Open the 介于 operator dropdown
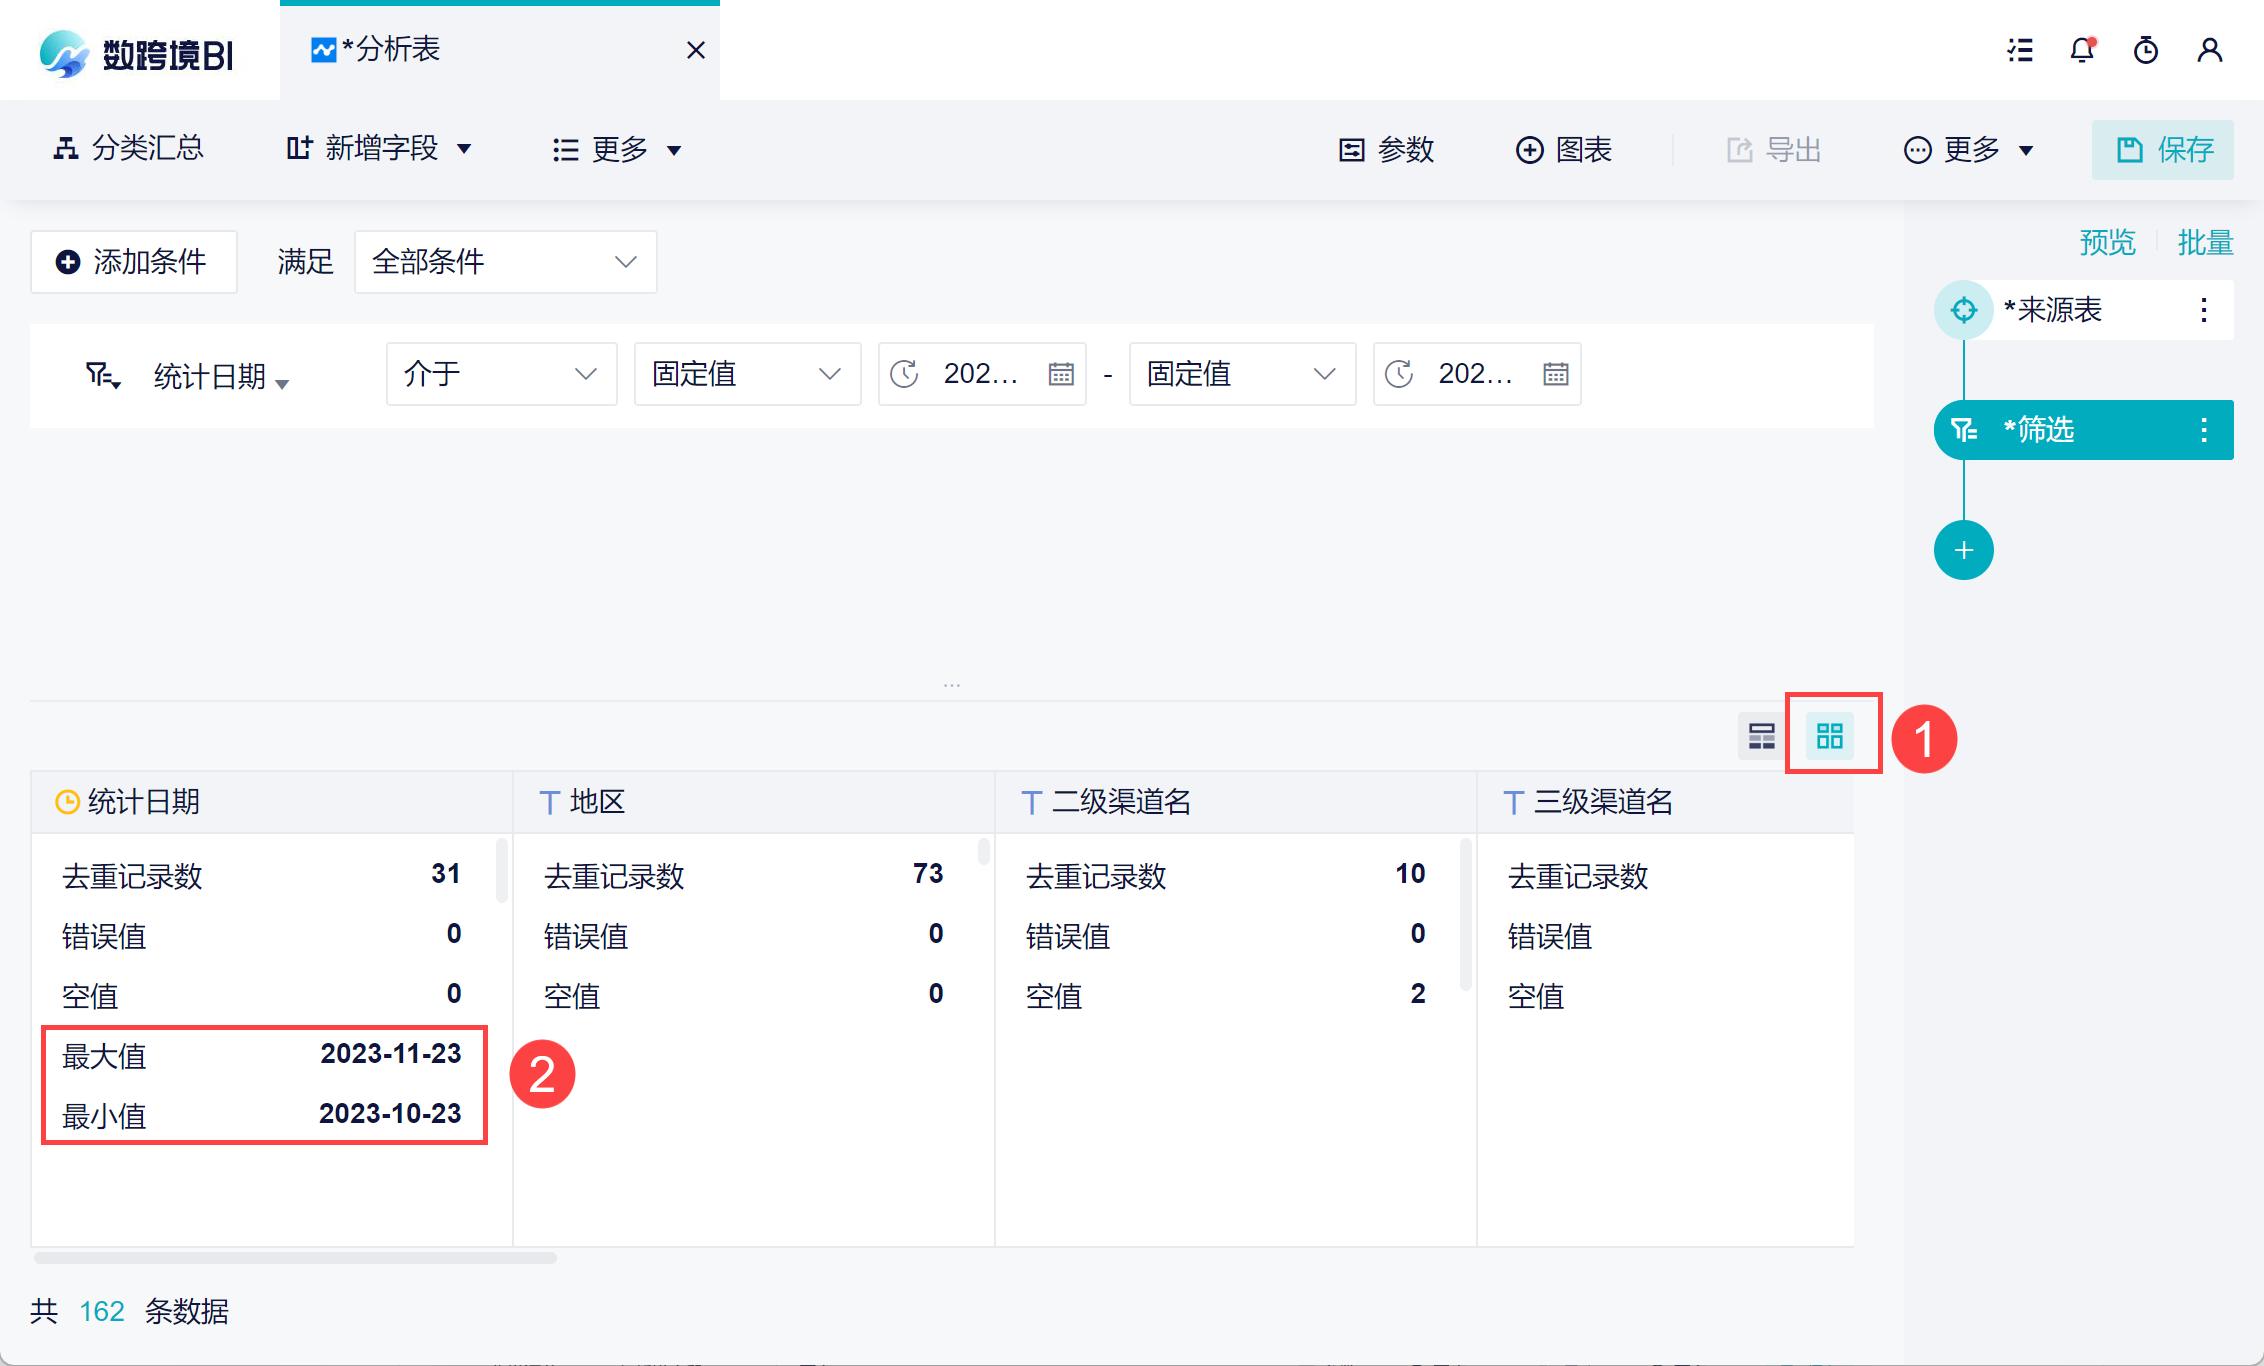The width and height of the screenshot is (2264, 1366). coord(501,374)
